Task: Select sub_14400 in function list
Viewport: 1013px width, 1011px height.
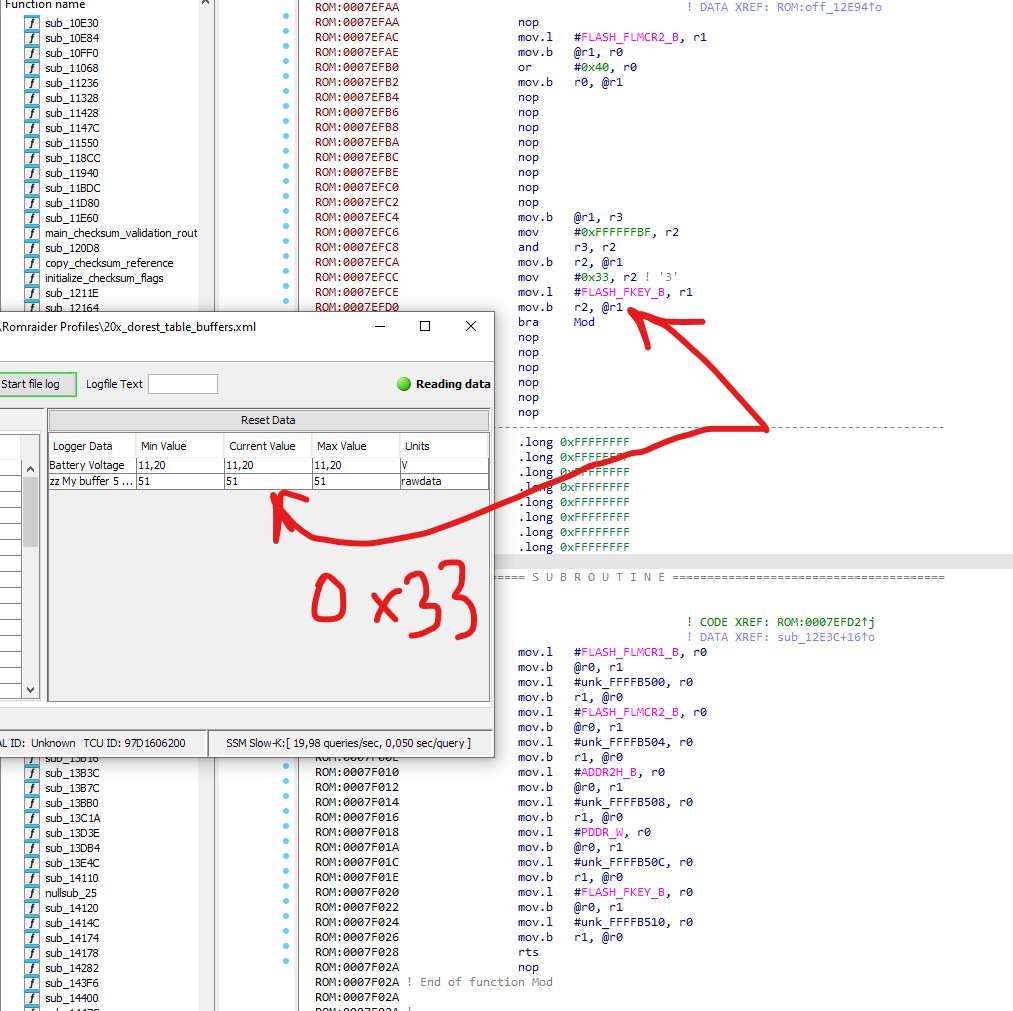Action: coord(72,998)
